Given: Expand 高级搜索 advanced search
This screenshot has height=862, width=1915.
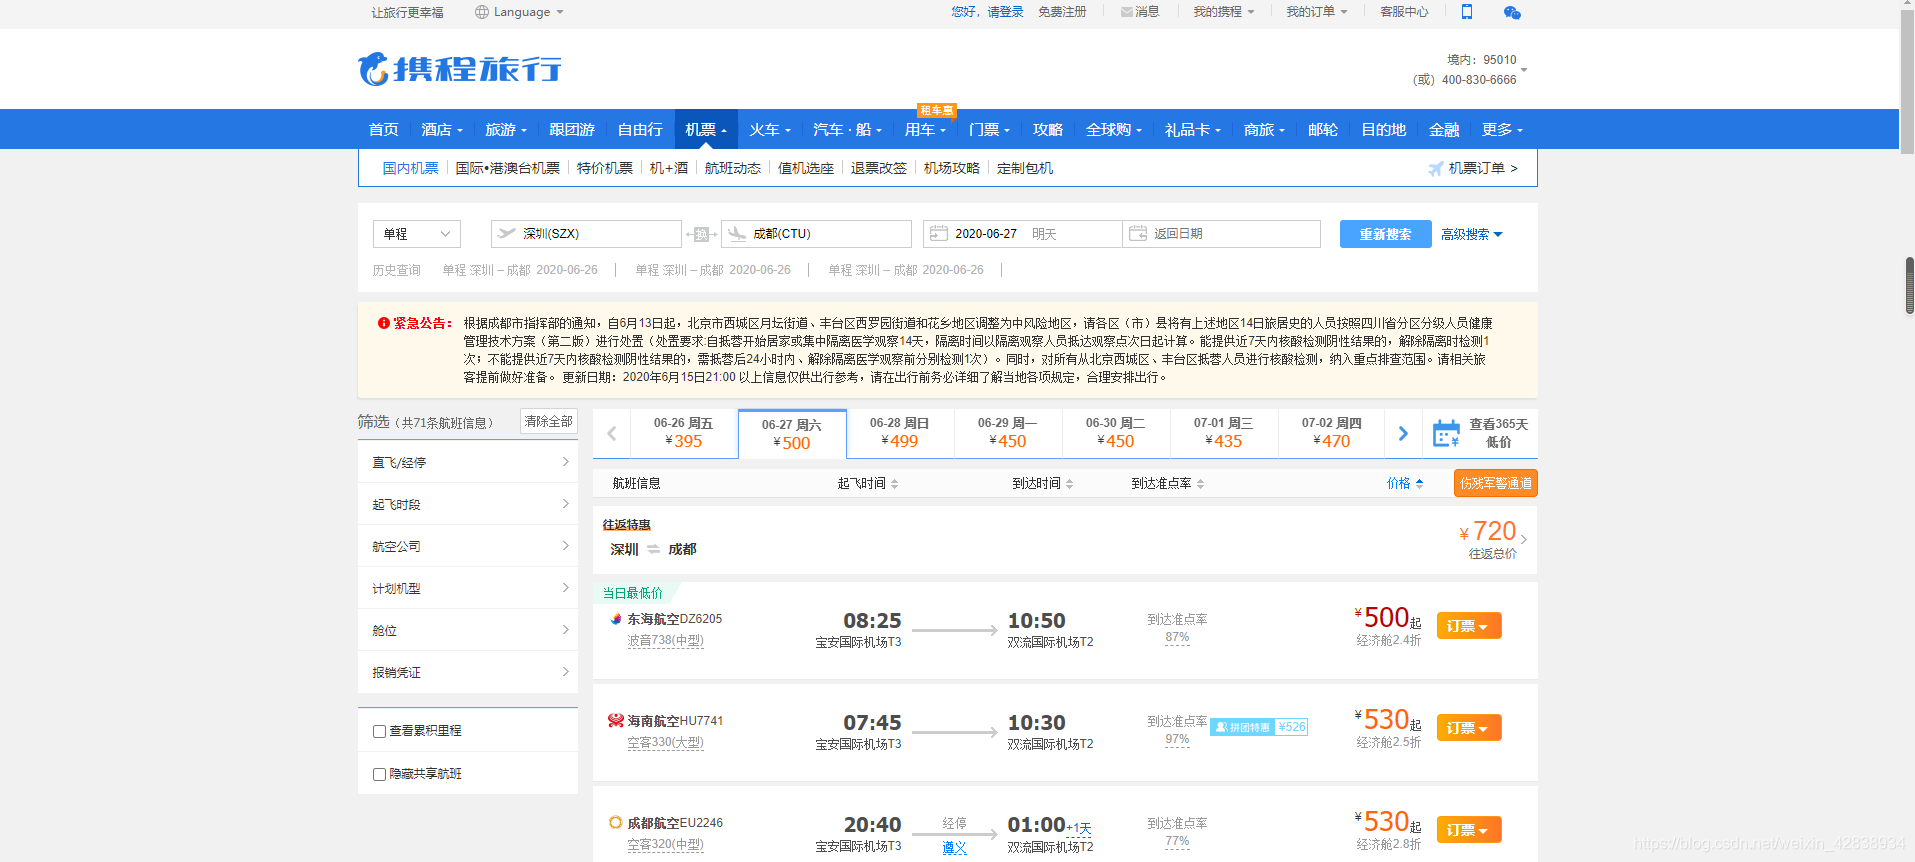Looking at the screenshot, I should pyautogui.click(x=1471, y=234).
